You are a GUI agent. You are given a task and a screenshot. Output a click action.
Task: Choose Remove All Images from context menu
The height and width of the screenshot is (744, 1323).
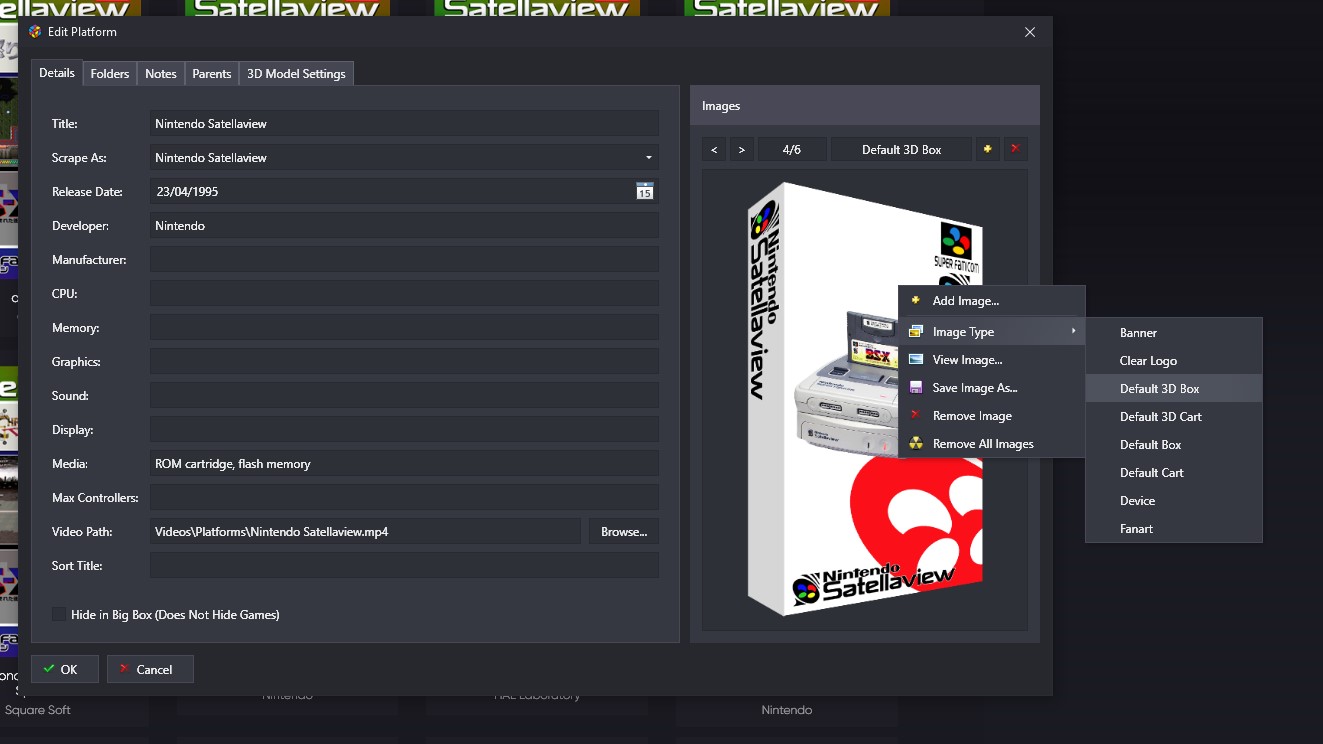(991, 443)
